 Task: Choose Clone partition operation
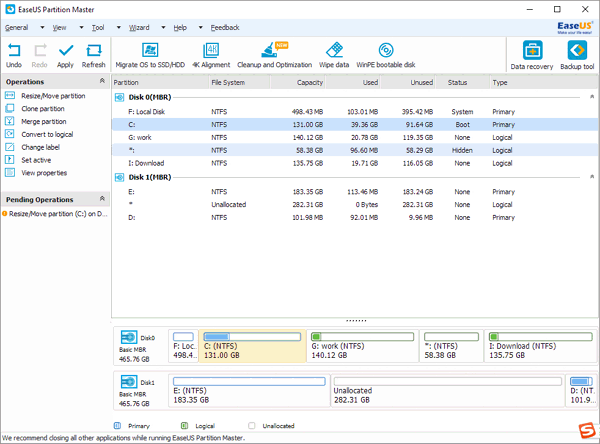43,109
